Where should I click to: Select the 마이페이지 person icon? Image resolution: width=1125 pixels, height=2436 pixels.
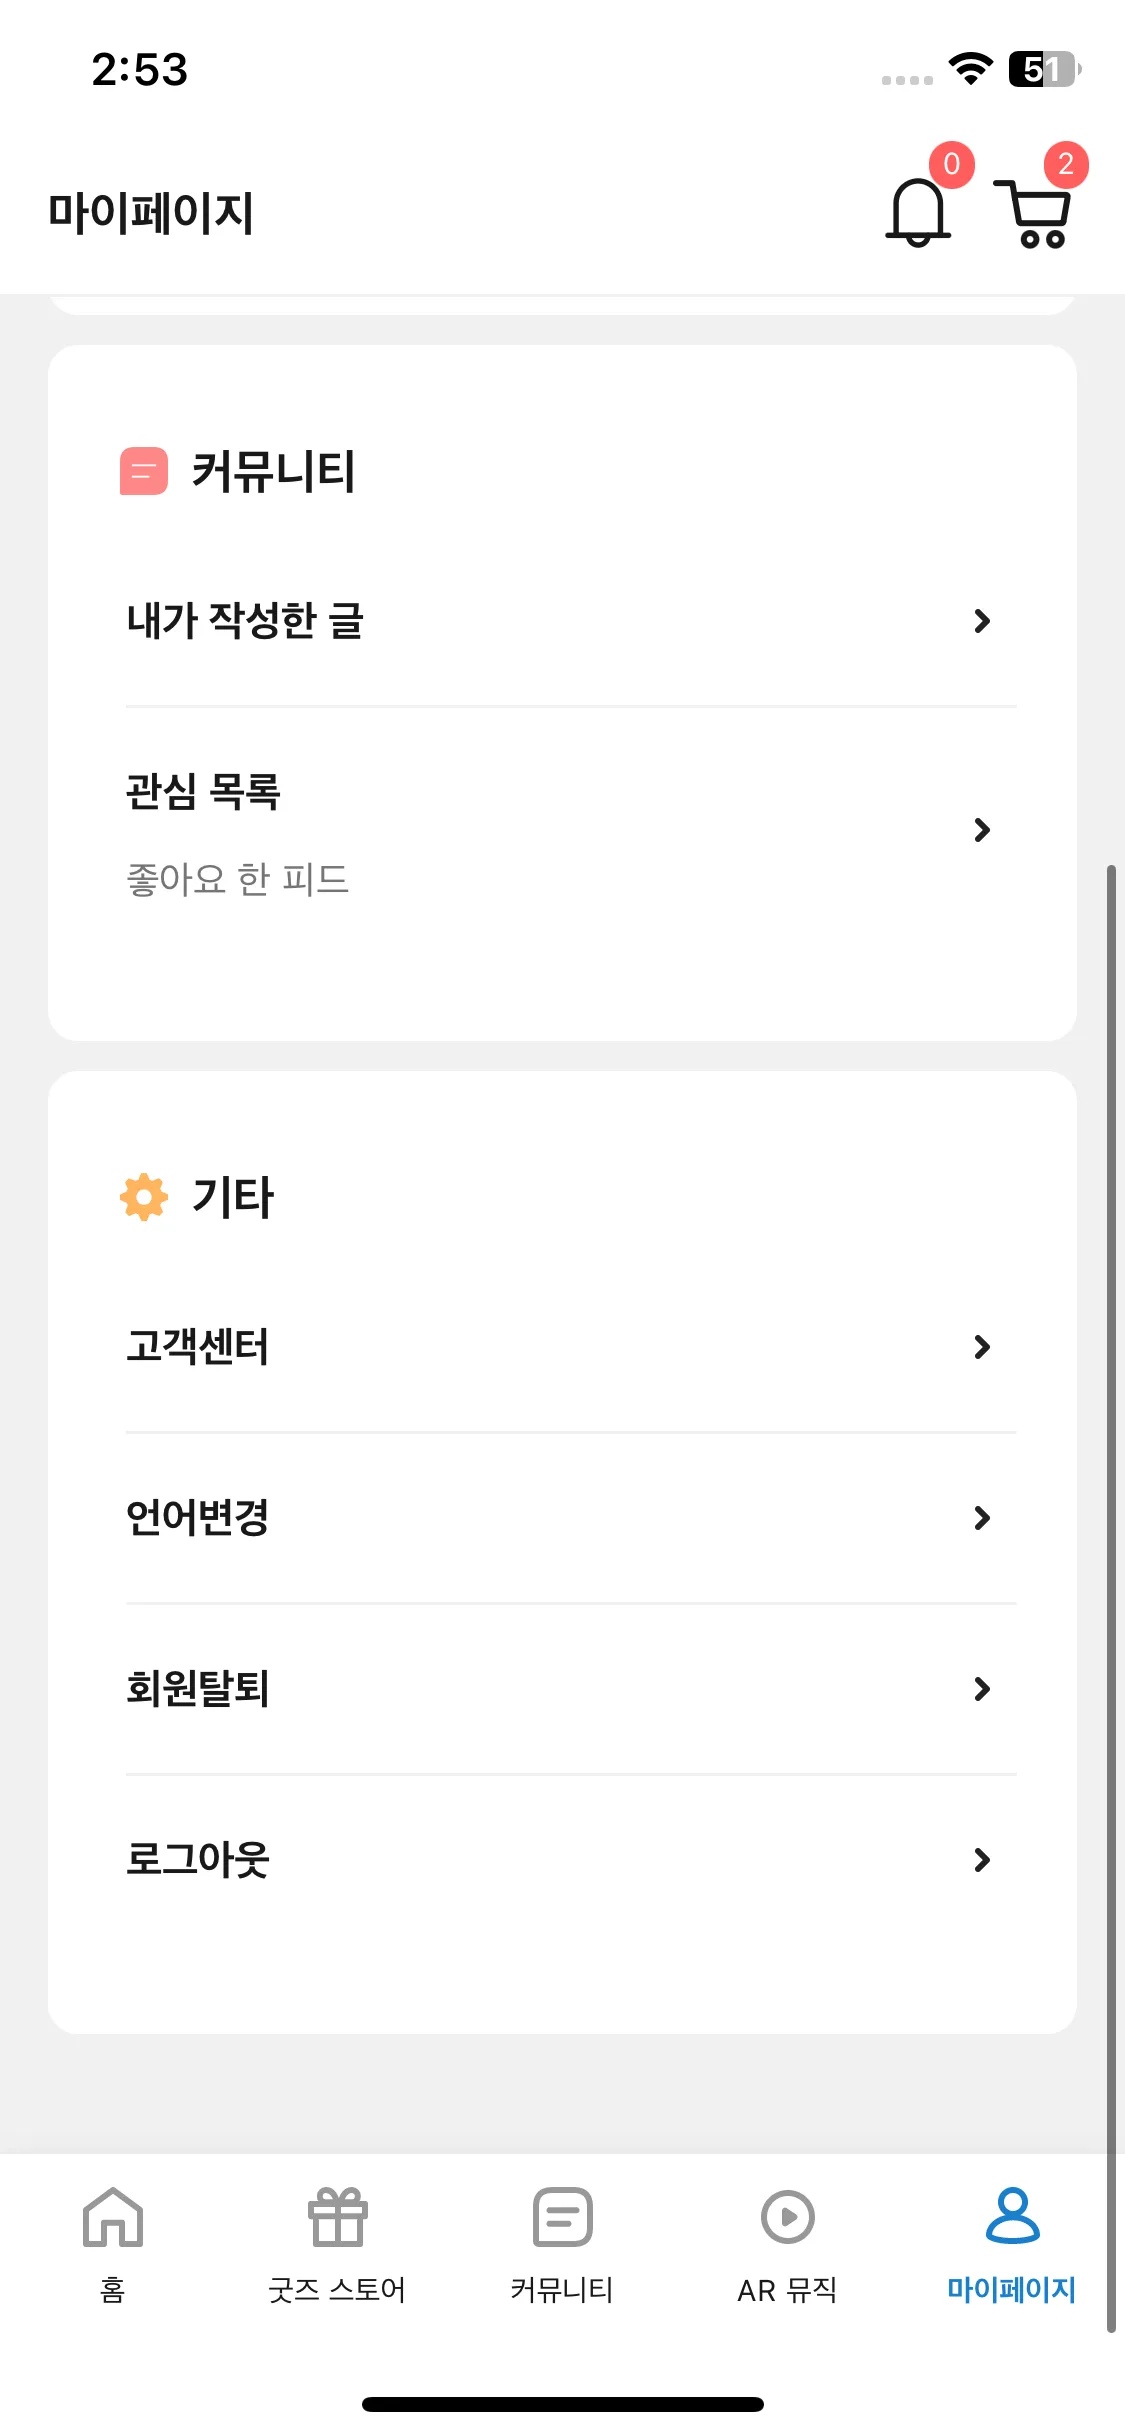click(1013, 2215)
